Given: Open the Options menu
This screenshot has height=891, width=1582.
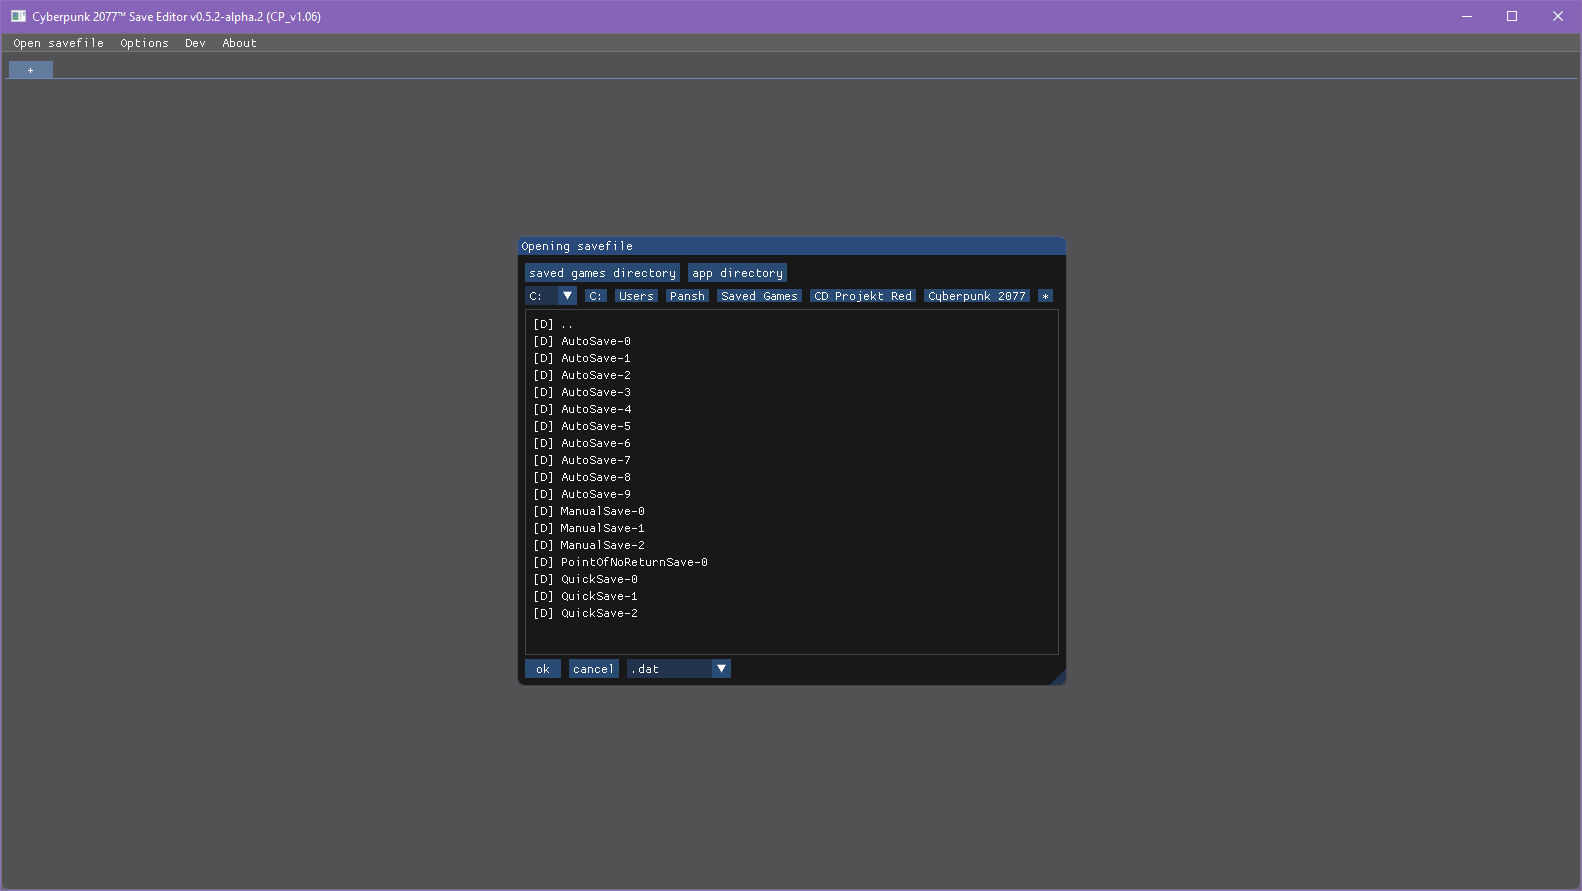Looking at the screenshot, I should pos(144,43).
